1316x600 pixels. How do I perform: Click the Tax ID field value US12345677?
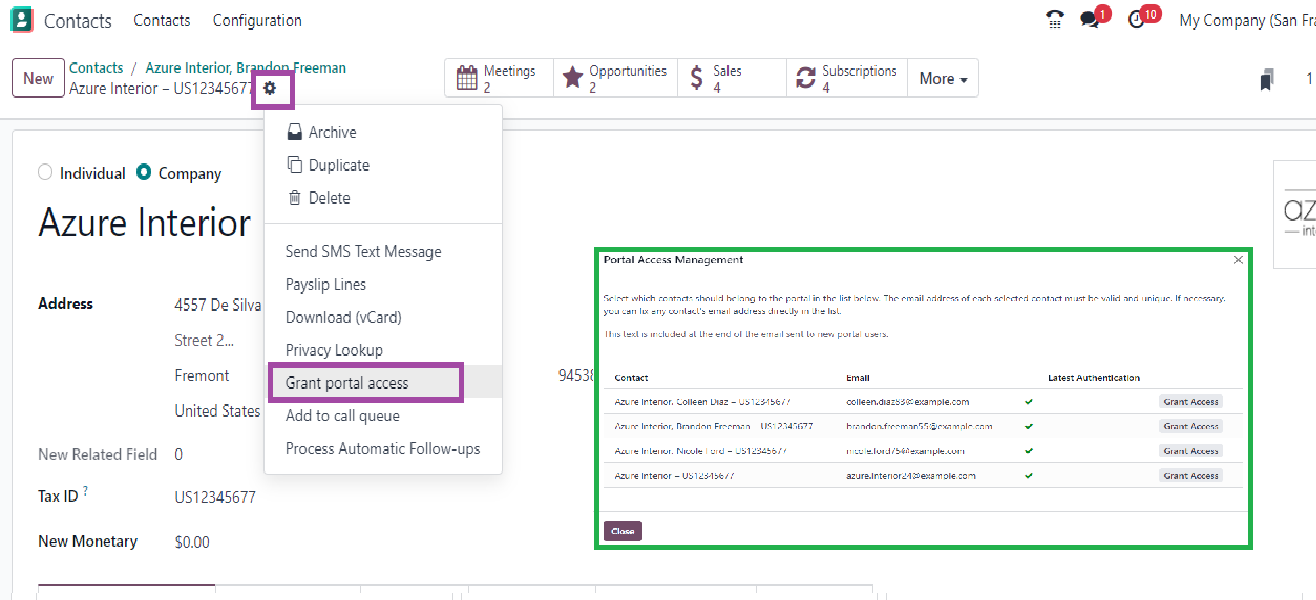pyautogui.click(x=214, y=497)
